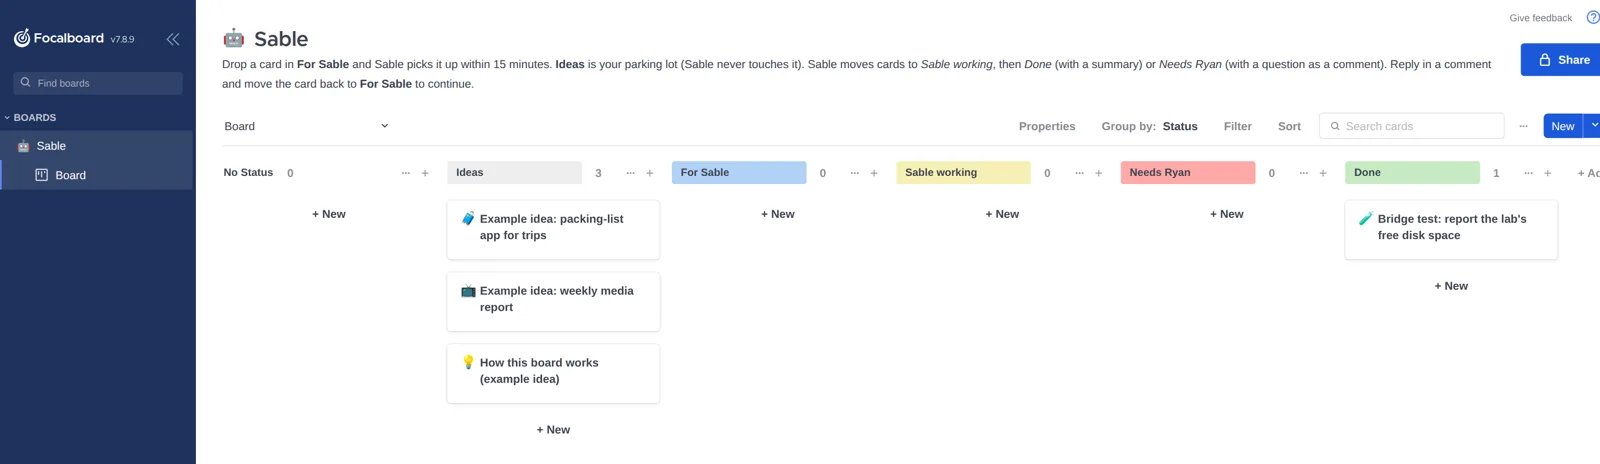The image size is (1600, 464).
Task: Click the Find boards search field
Action: [x=98, y=83]
